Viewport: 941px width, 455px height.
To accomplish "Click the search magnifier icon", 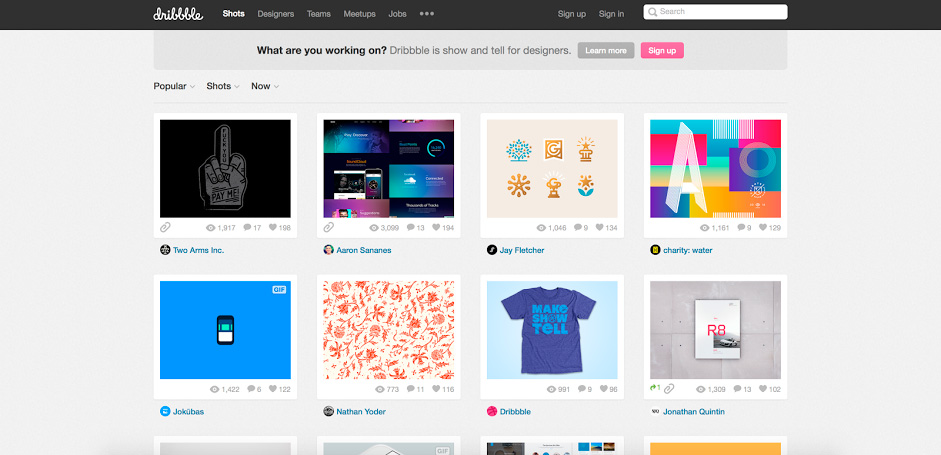I will click(652, 11).
